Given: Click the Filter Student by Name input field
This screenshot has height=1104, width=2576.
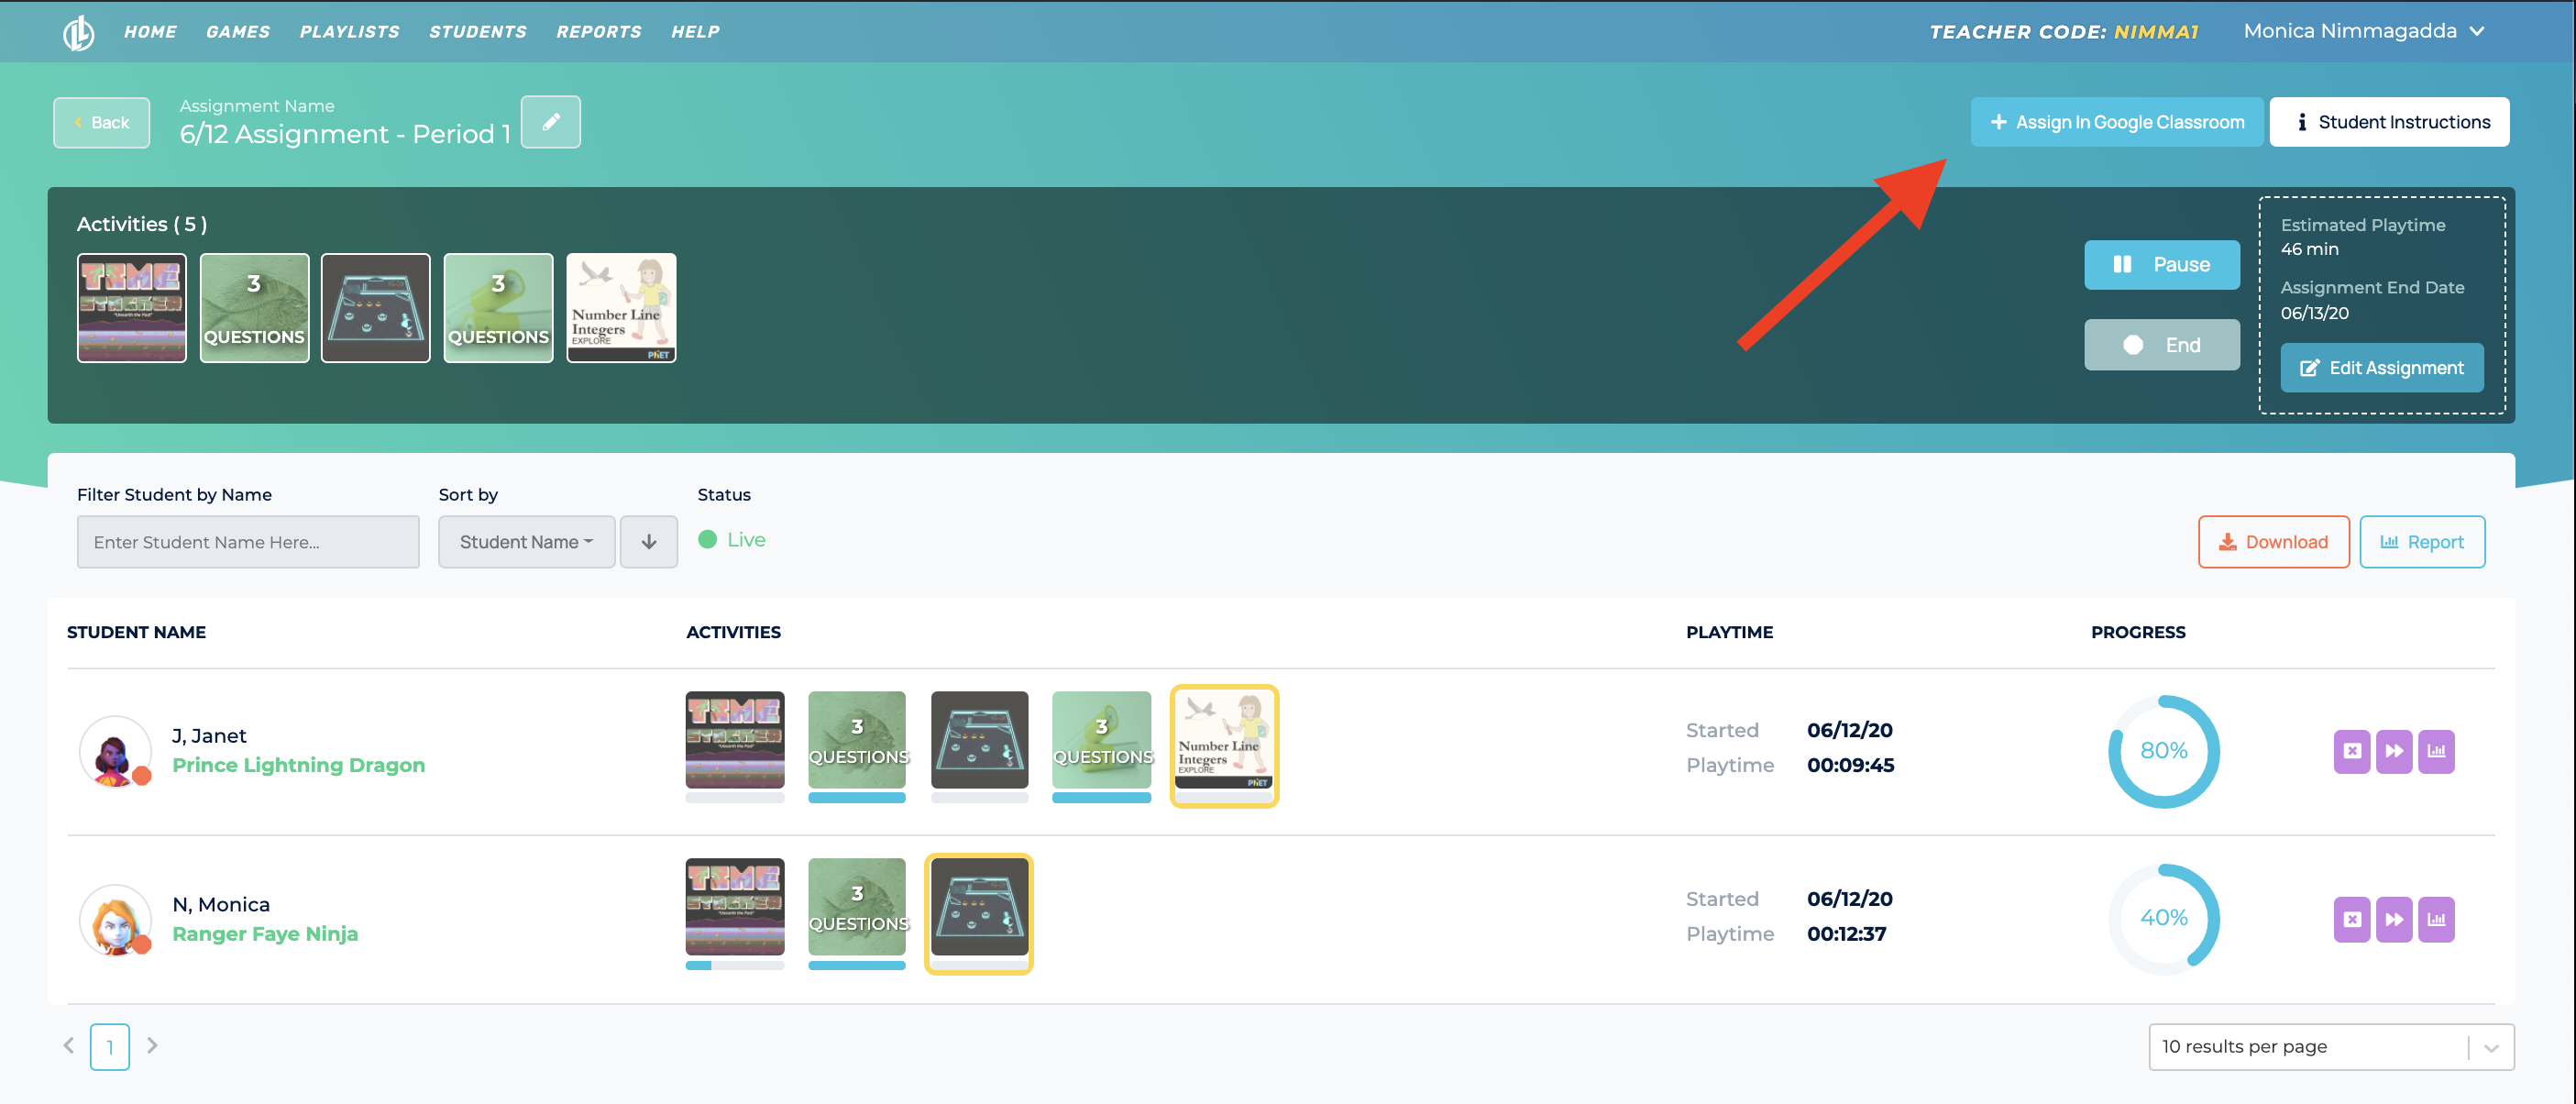Looking at the screenshot, I should [248, 542].
